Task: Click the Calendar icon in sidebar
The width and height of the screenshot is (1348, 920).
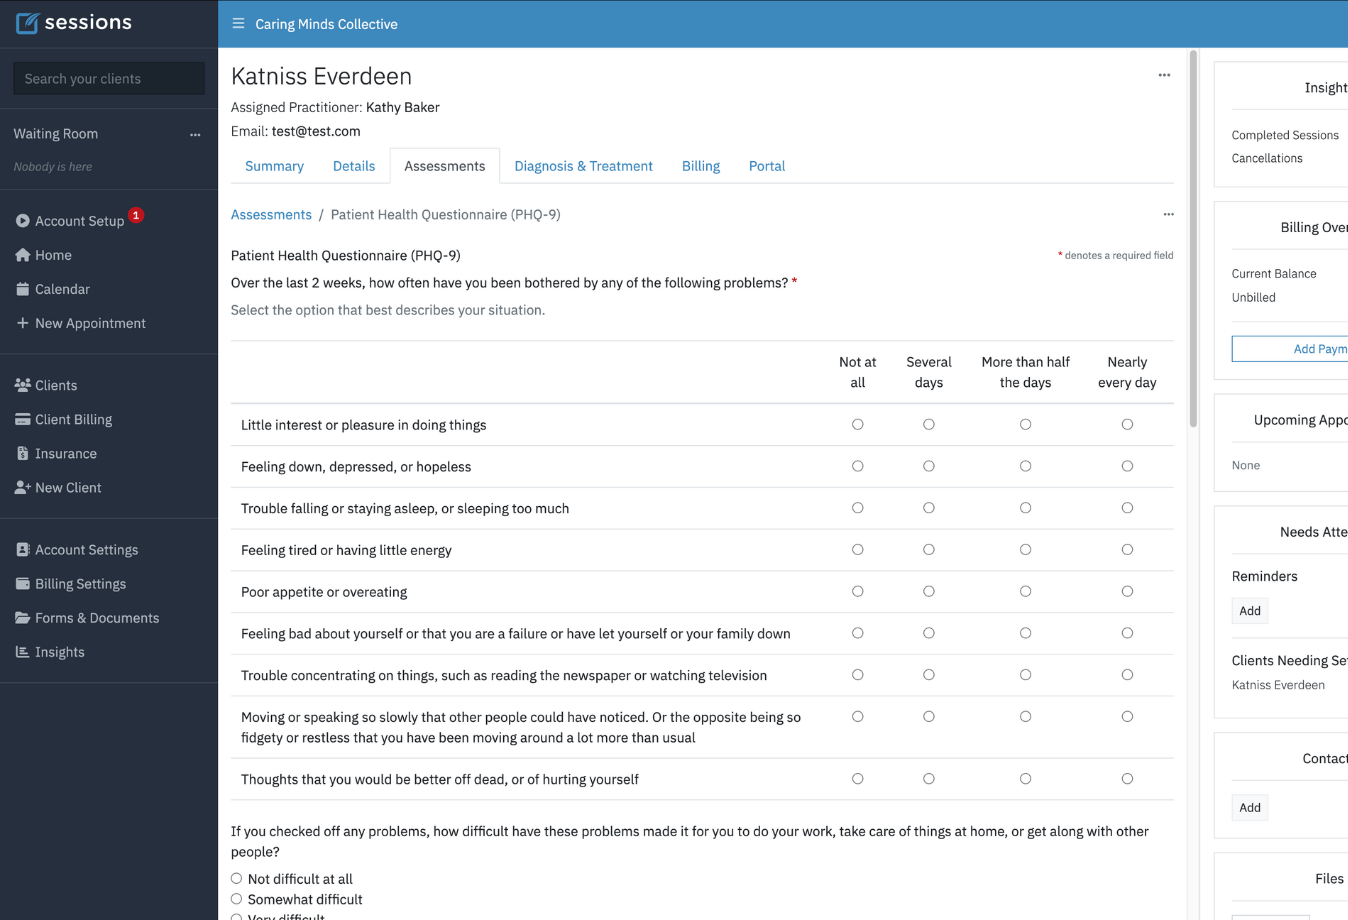Action: click(23, 289)
